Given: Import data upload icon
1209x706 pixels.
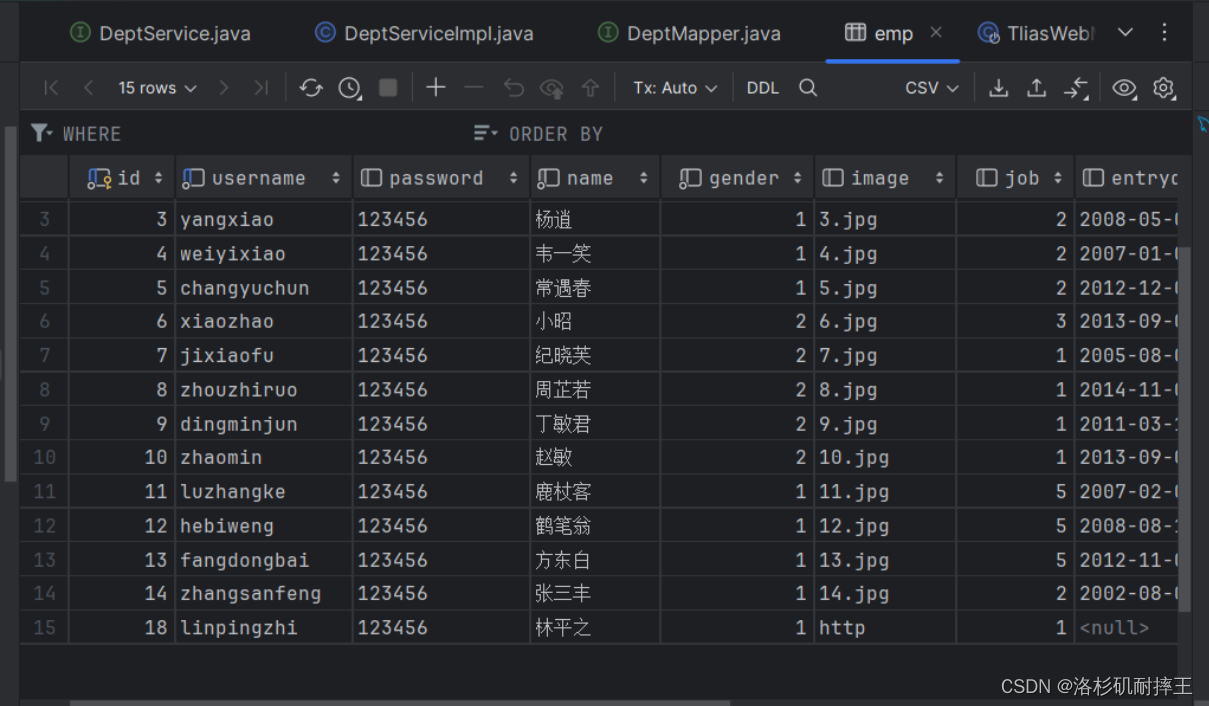Looking at the screenshot, I should (1037, 88).
